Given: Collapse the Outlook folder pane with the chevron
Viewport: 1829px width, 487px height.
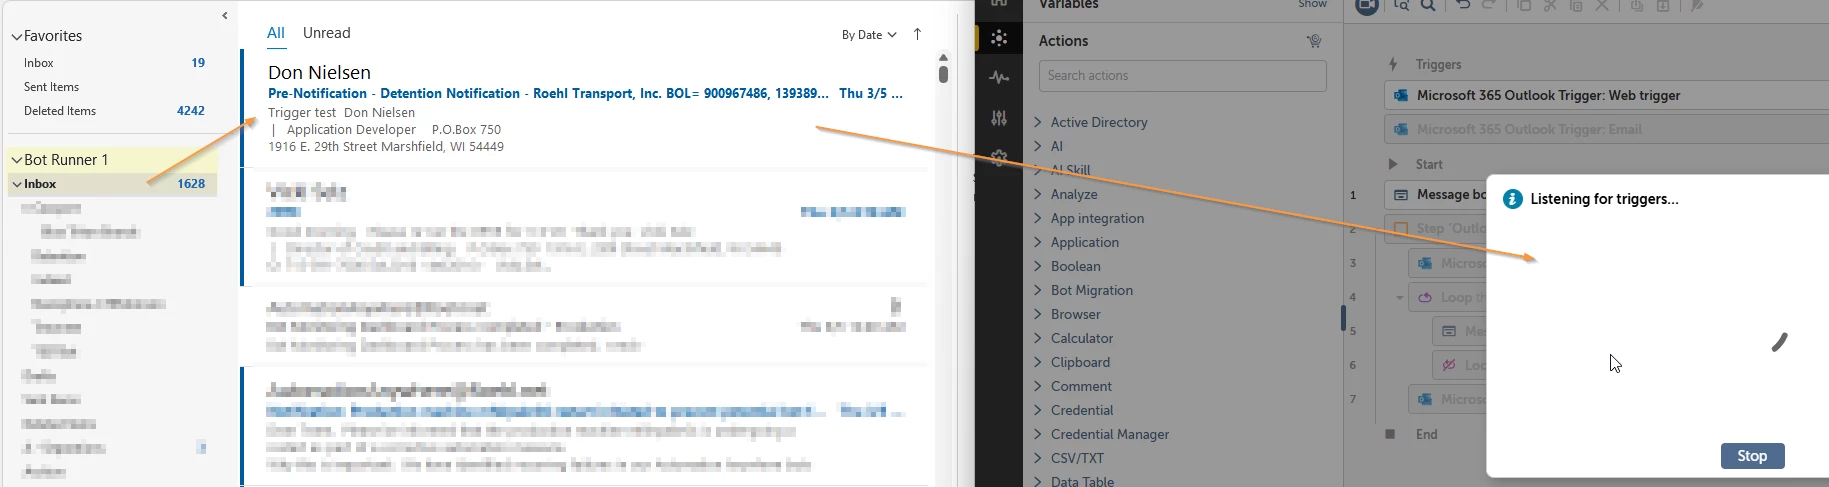Looking at the screenshot, I should coord(224,15).
